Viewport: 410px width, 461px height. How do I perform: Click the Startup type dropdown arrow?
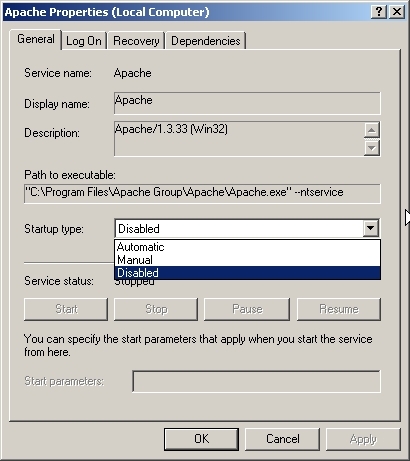pyautogui.click(x=371, y=228)
